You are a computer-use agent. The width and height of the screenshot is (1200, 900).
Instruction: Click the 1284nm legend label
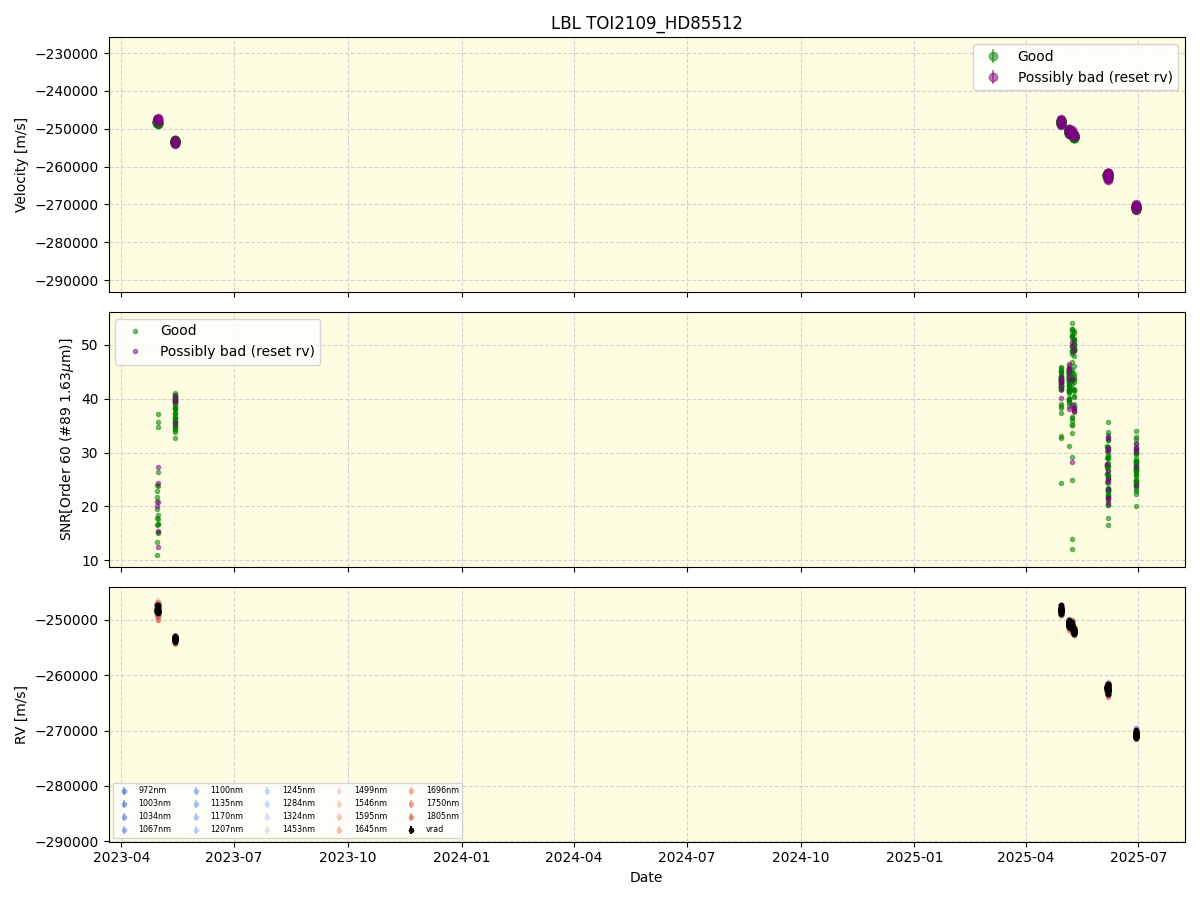298,803
